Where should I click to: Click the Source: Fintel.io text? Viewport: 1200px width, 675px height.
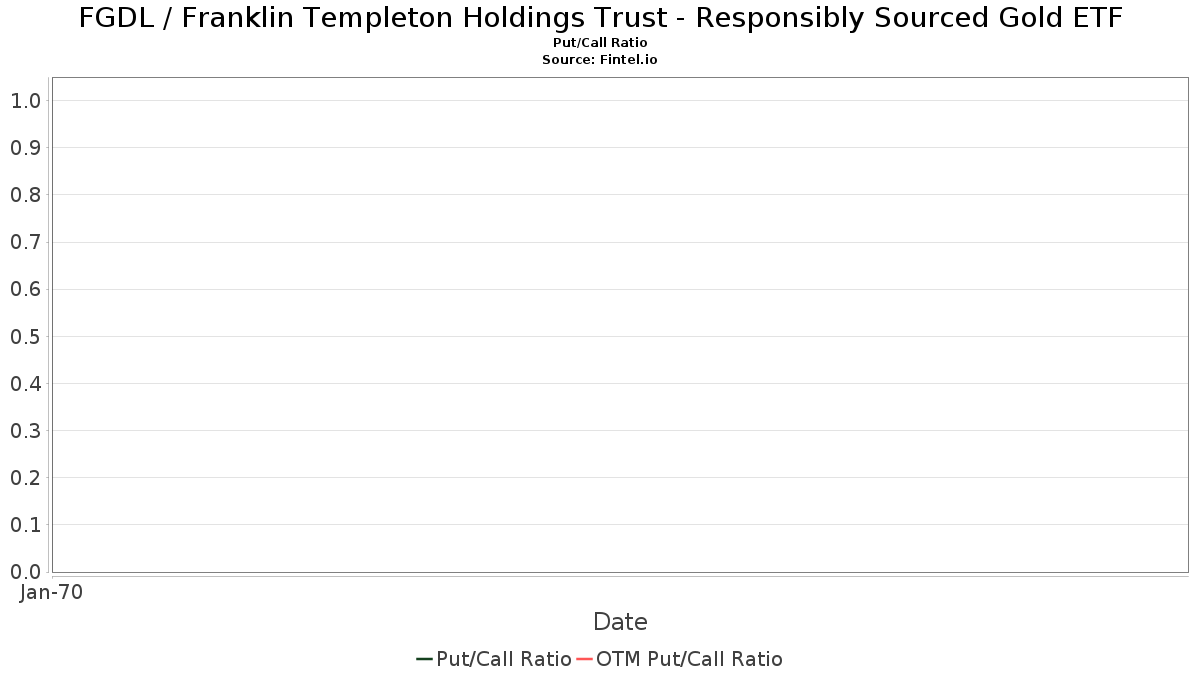coord(600,60)
